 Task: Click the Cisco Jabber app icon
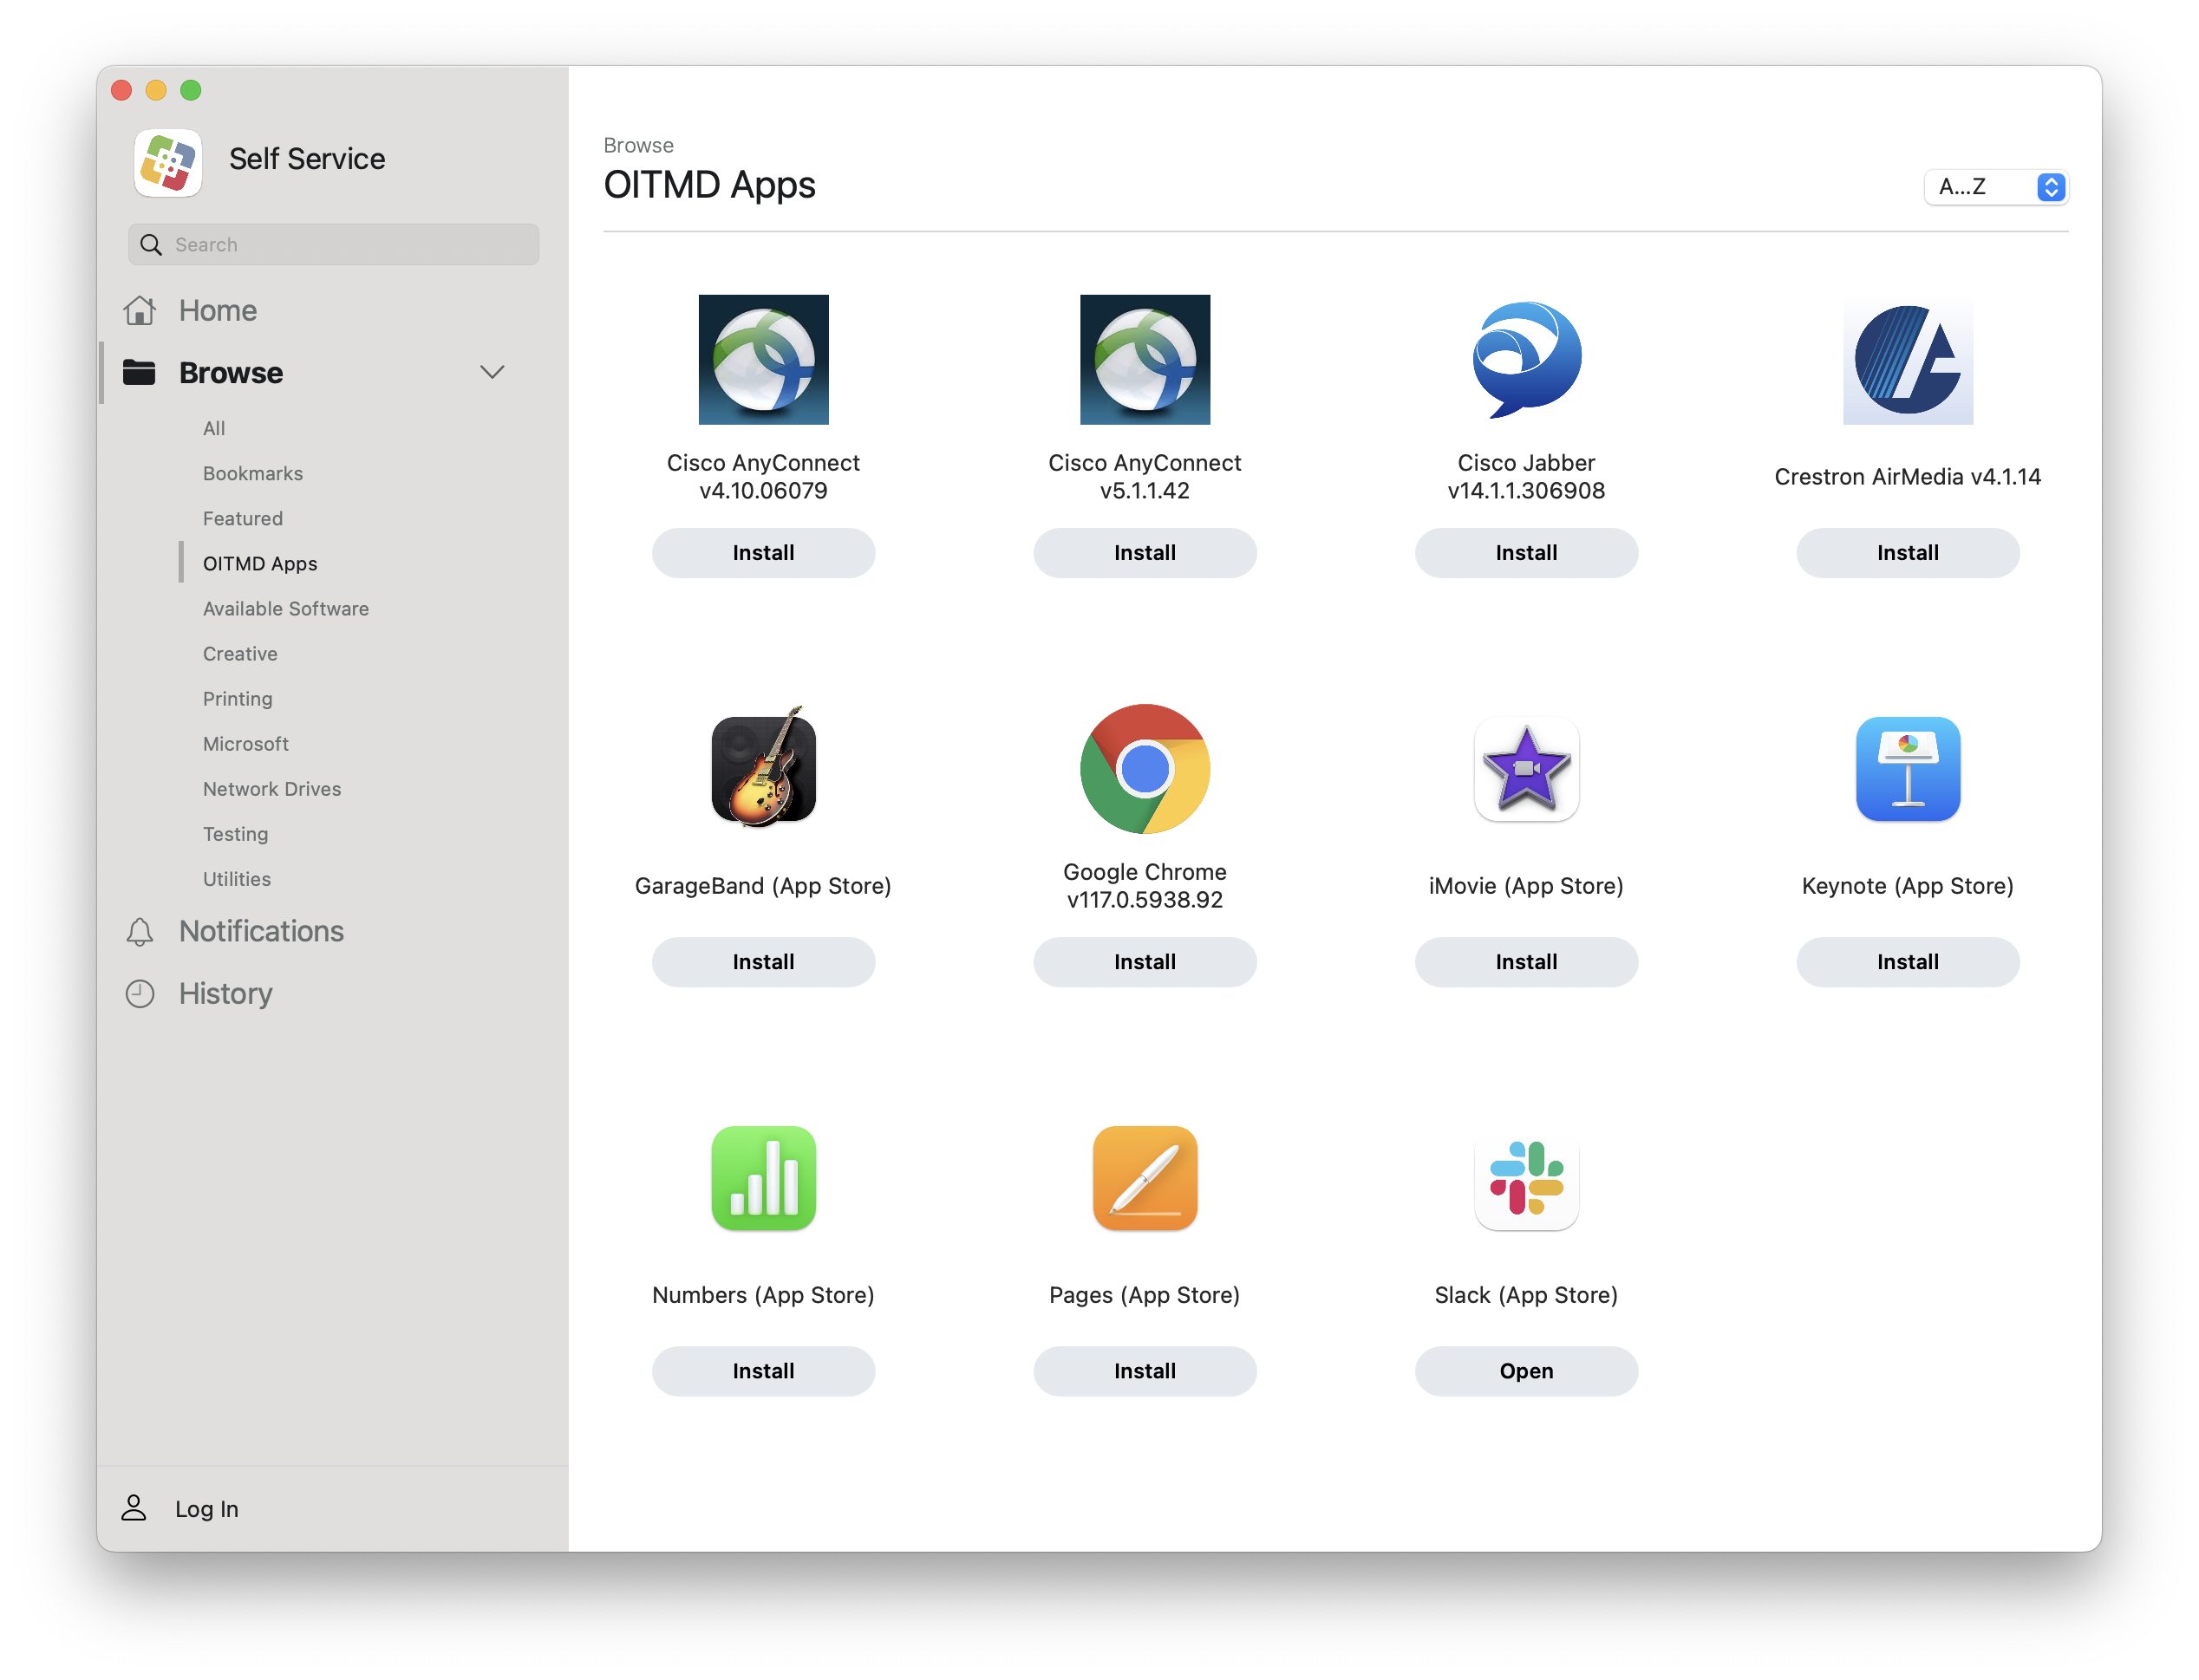pos(1526,359)
